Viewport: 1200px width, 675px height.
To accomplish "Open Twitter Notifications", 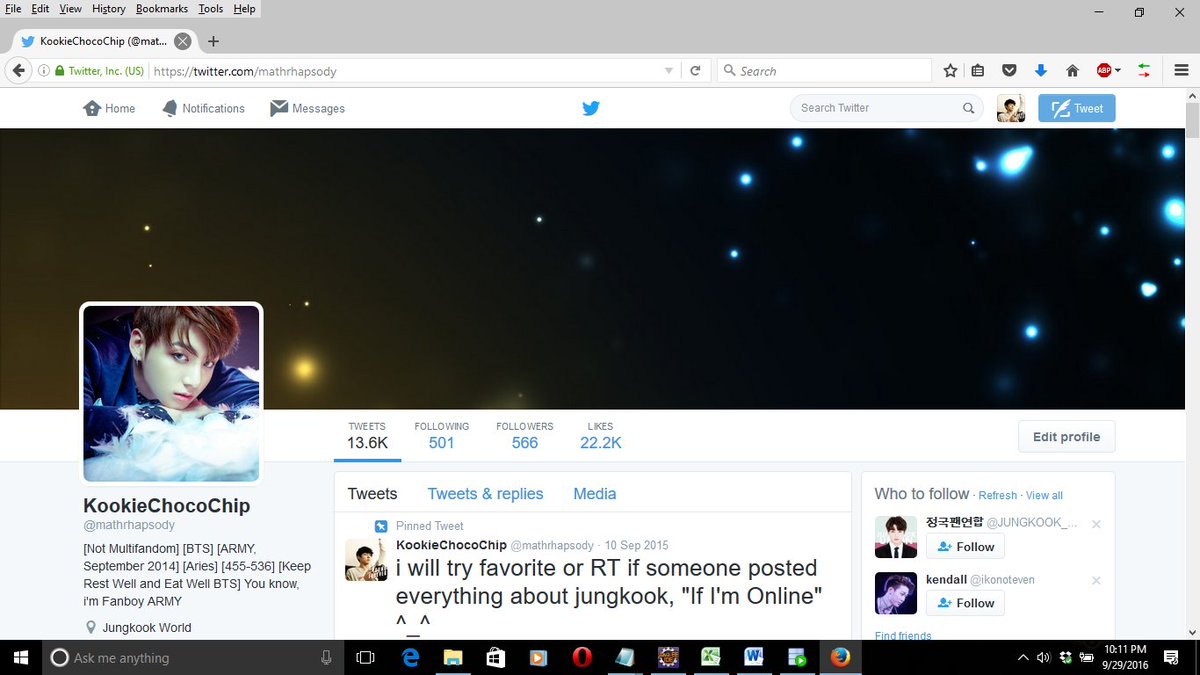I will coord(203,108).
